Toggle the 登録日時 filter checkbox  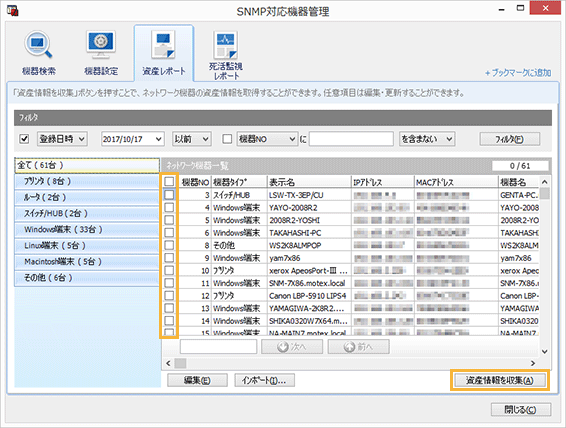coord(24,139)
